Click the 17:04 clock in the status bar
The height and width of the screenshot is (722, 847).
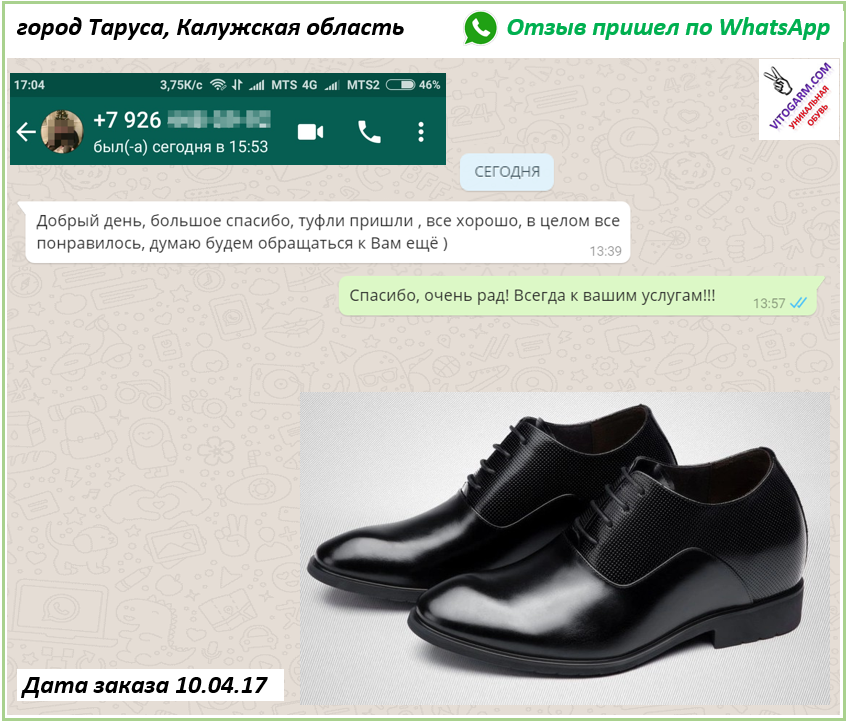pyautogui.click(x=29, y=85)
